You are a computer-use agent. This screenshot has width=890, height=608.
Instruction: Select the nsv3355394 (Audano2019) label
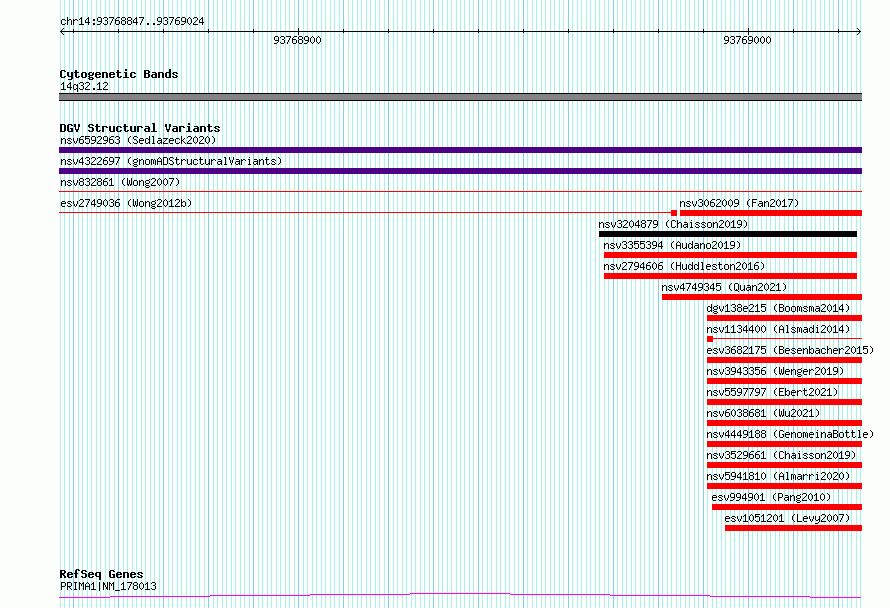click(672, 245)
